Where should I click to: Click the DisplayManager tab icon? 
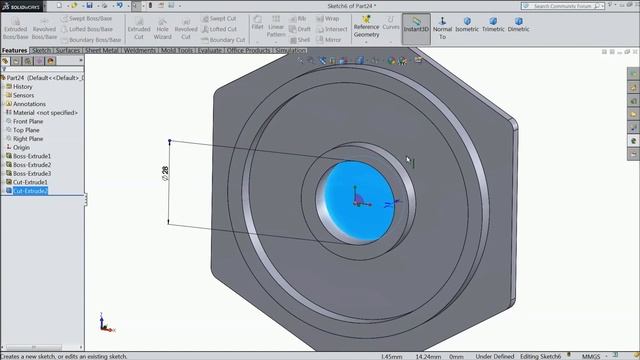click(51, 61)
